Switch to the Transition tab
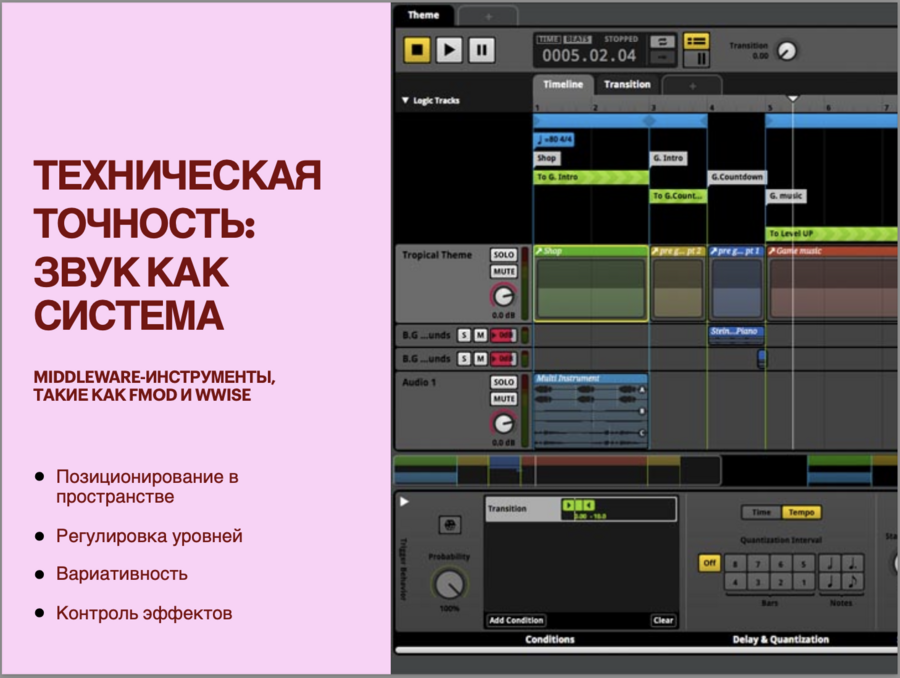Image resolution: width=900 pixels, height=678 pixels. [x=627, y=84]
